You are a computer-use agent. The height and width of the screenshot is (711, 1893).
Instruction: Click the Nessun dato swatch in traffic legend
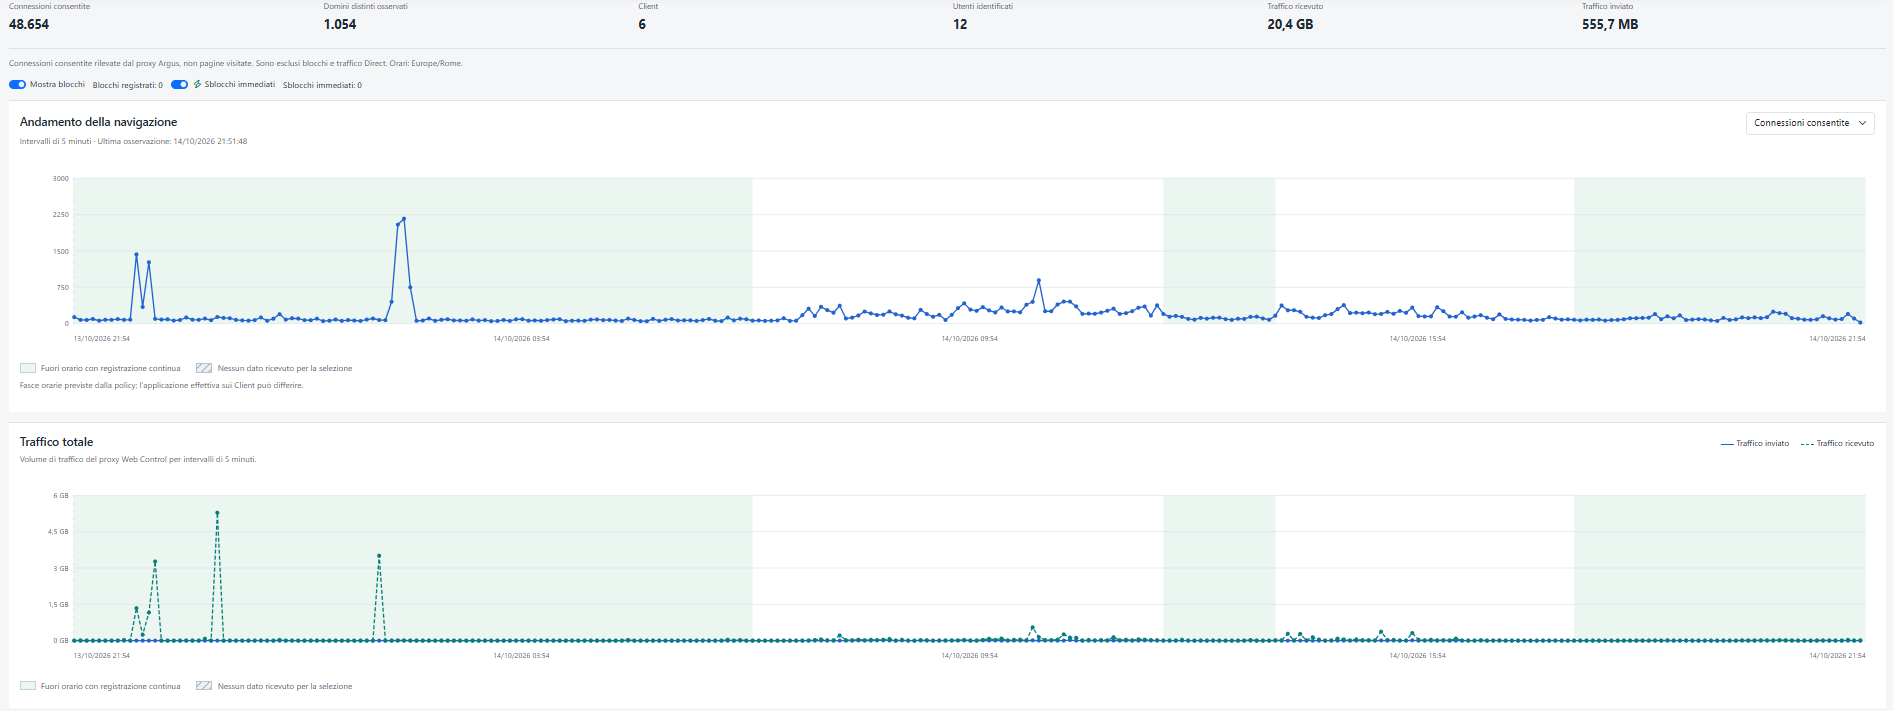coord(204,686)
